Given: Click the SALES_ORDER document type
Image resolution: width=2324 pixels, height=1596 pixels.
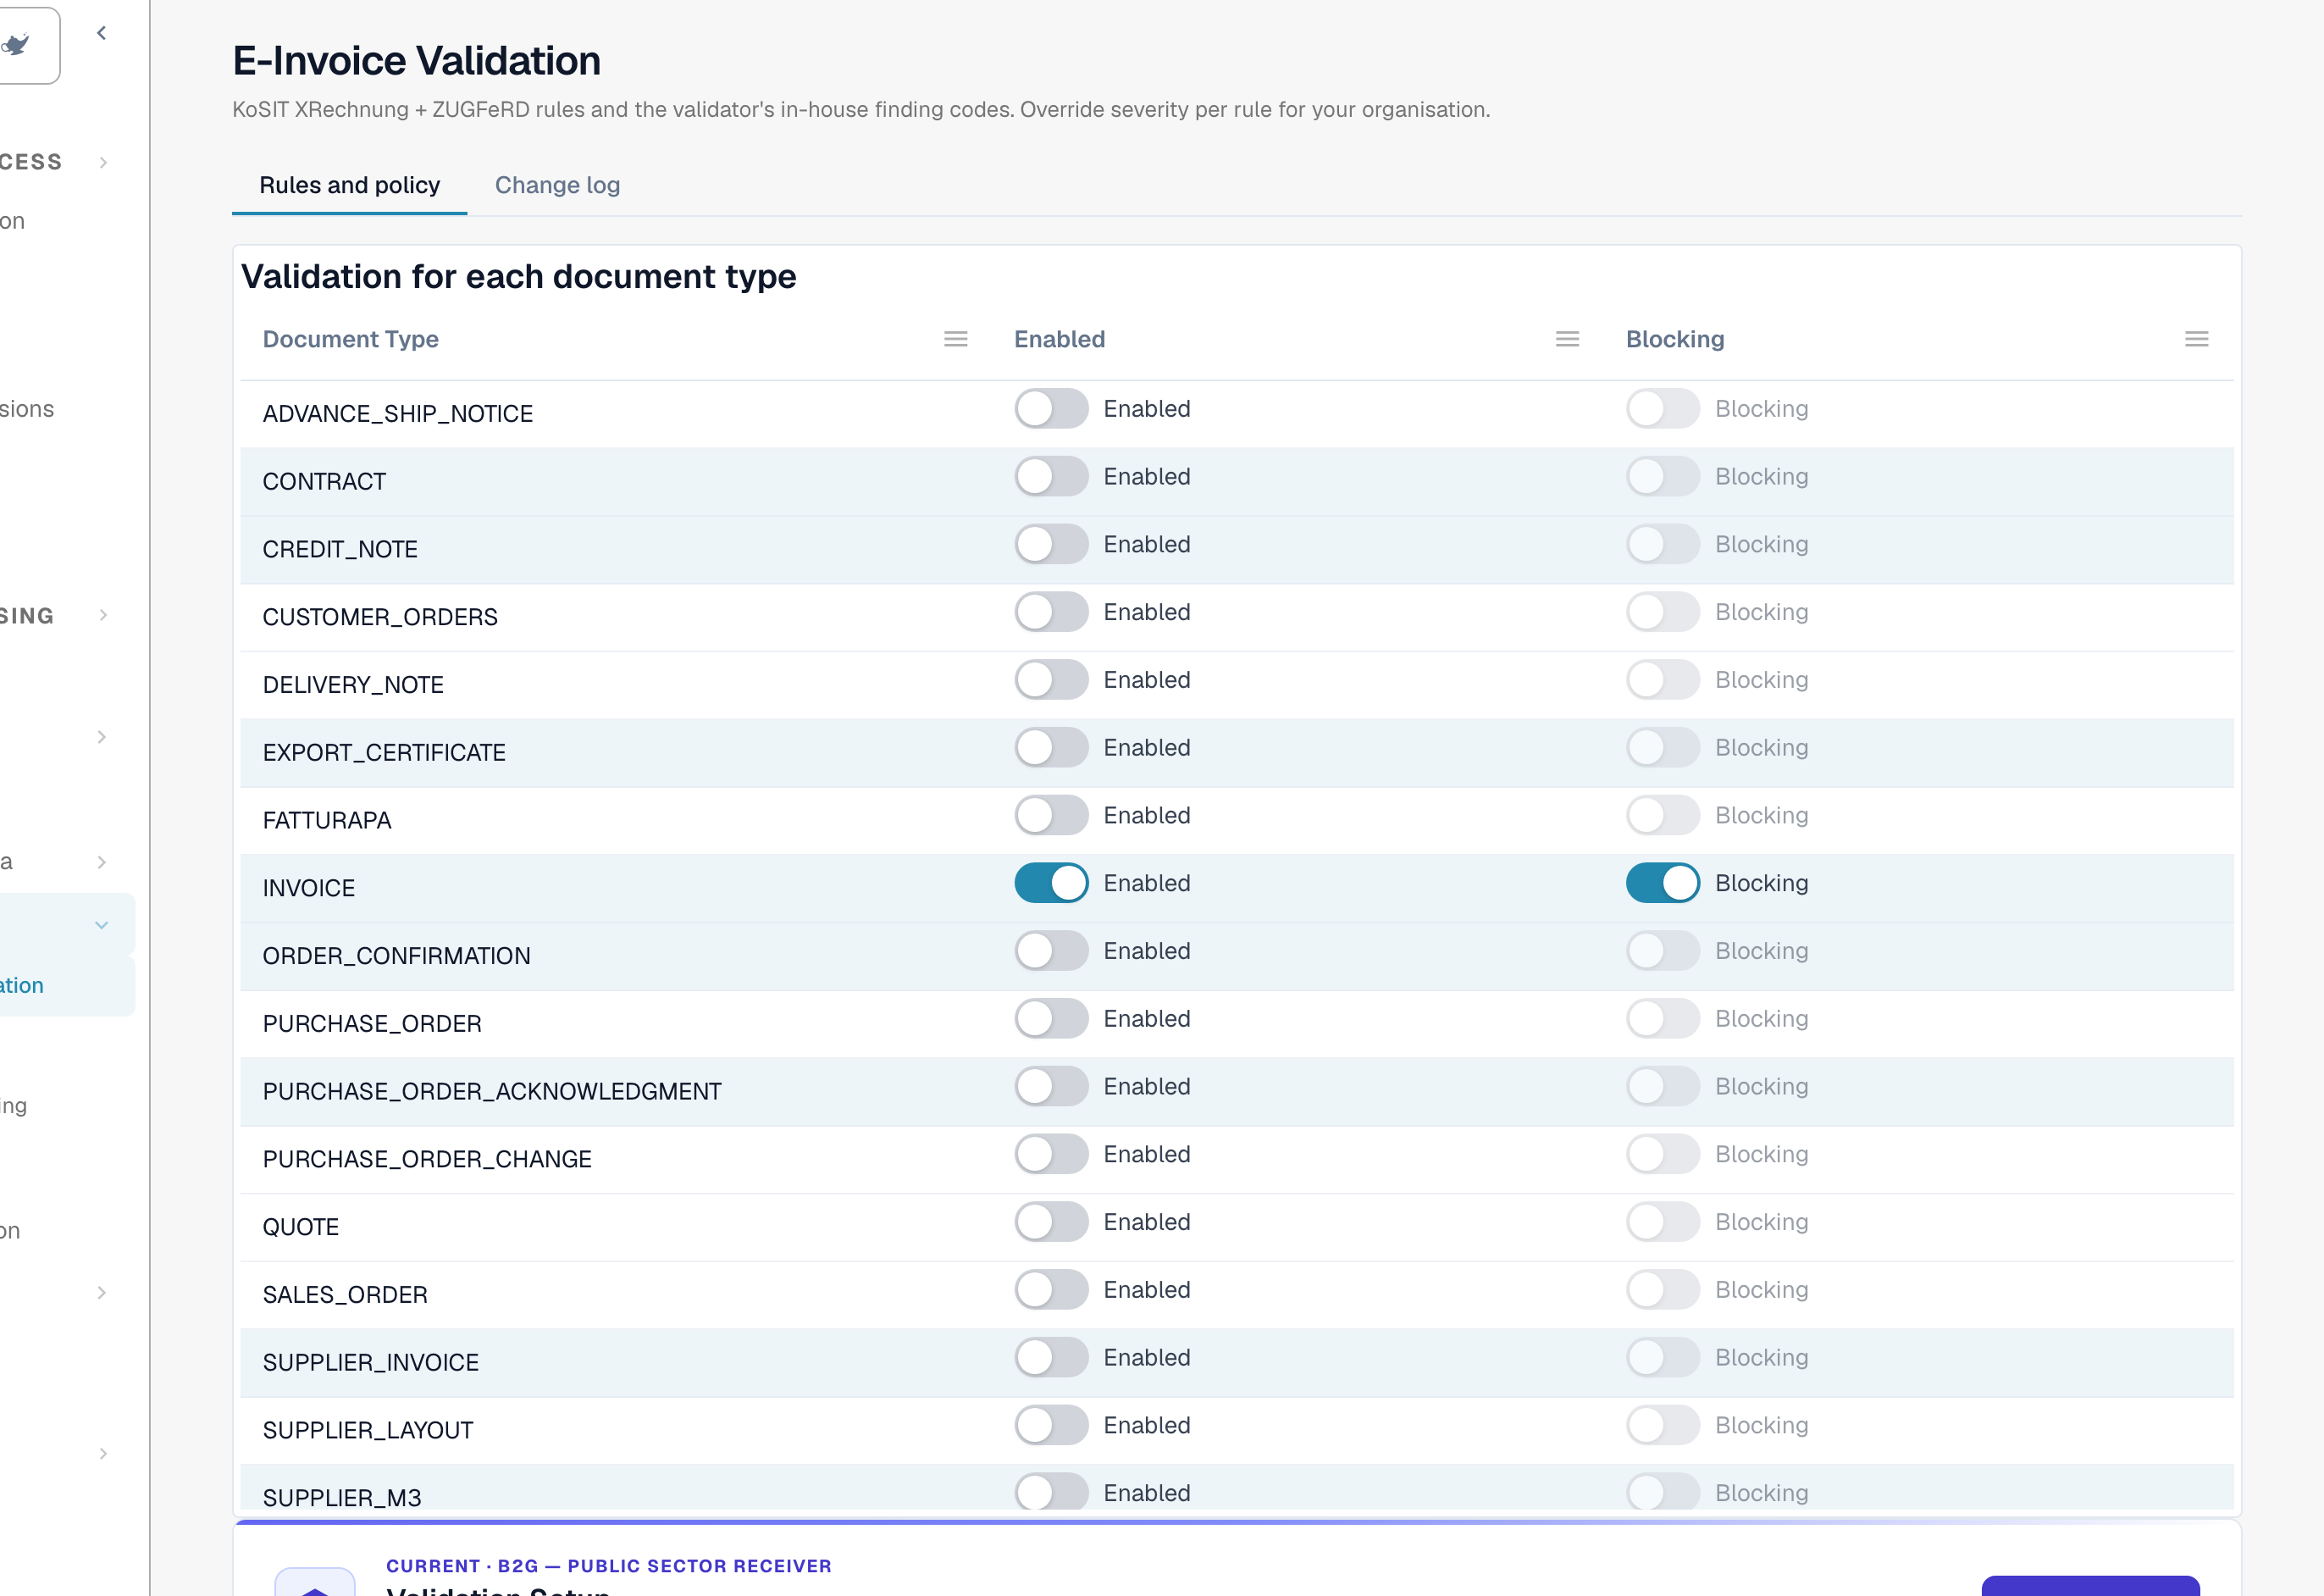Looking at the screenshot, I should pos(345,1295).
